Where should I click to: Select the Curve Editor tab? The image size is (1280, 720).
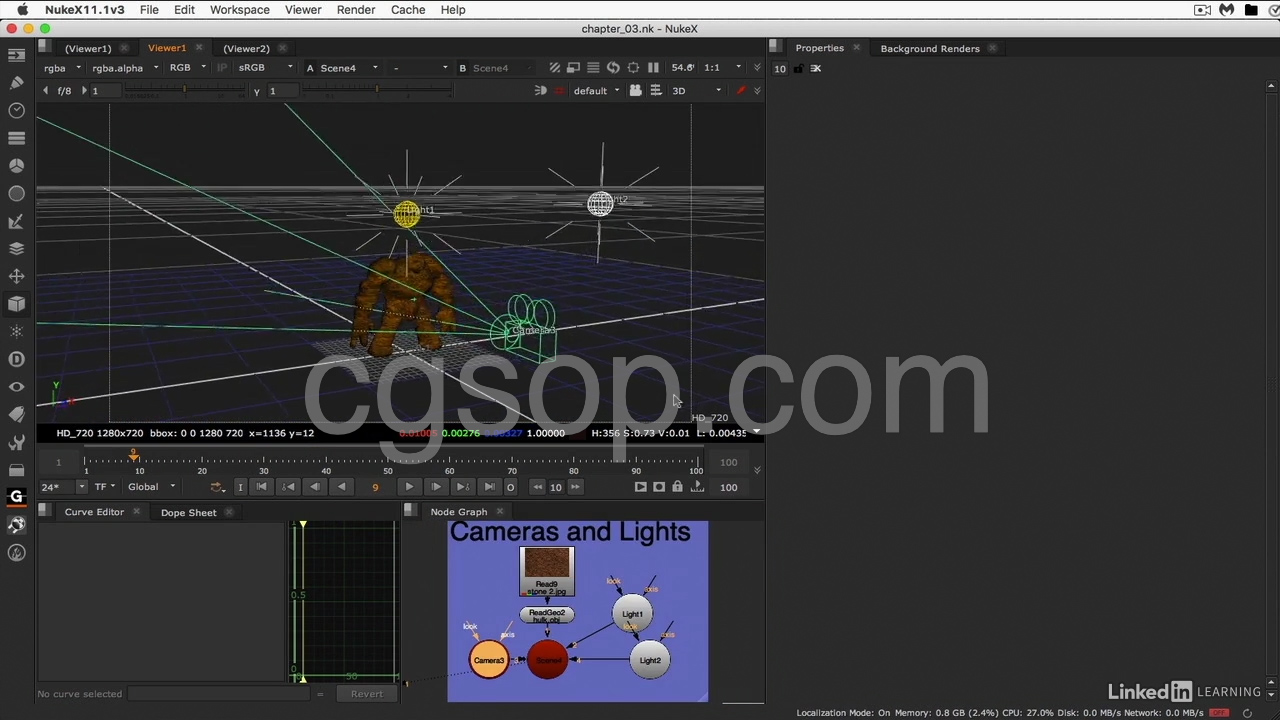pyautogui.click(x=94, y=512)
